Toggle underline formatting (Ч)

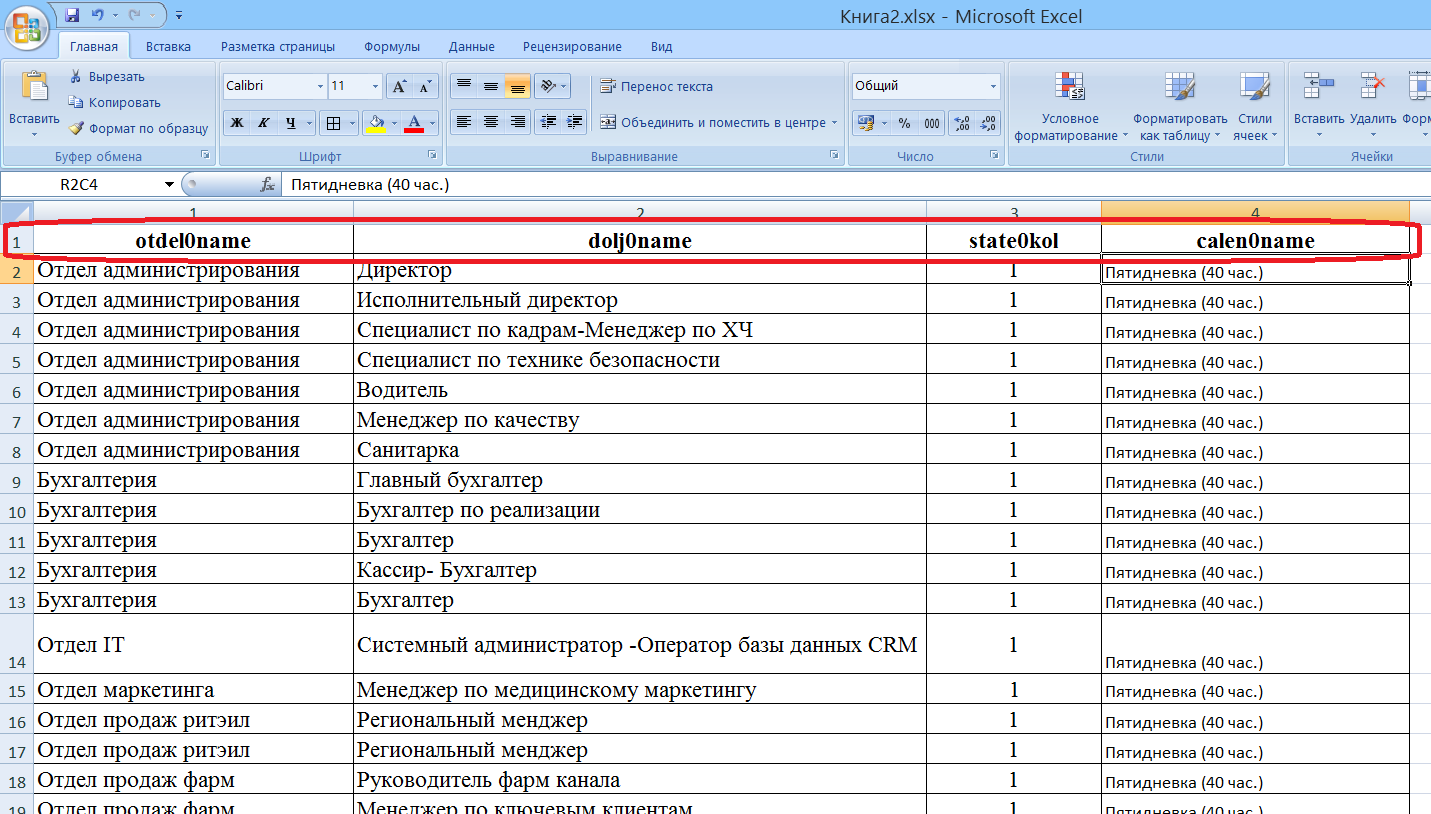pos(290,123)
